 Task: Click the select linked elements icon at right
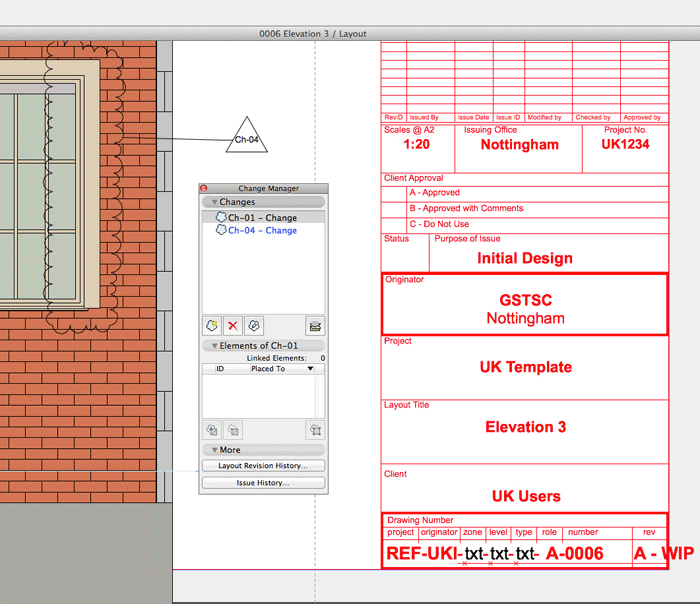point(315,430)
